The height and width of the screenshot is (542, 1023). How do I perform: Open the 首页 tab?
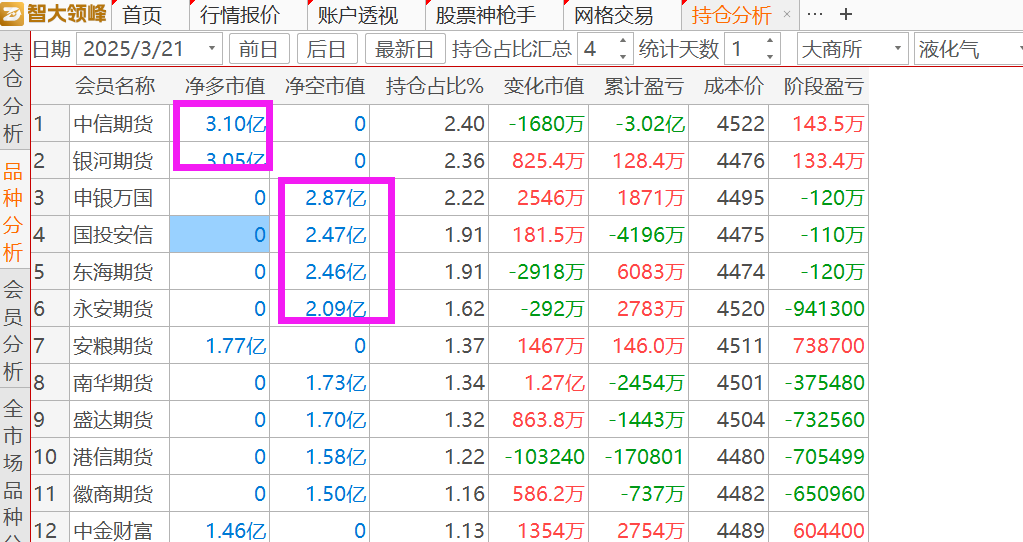click(x=142, y=15)
